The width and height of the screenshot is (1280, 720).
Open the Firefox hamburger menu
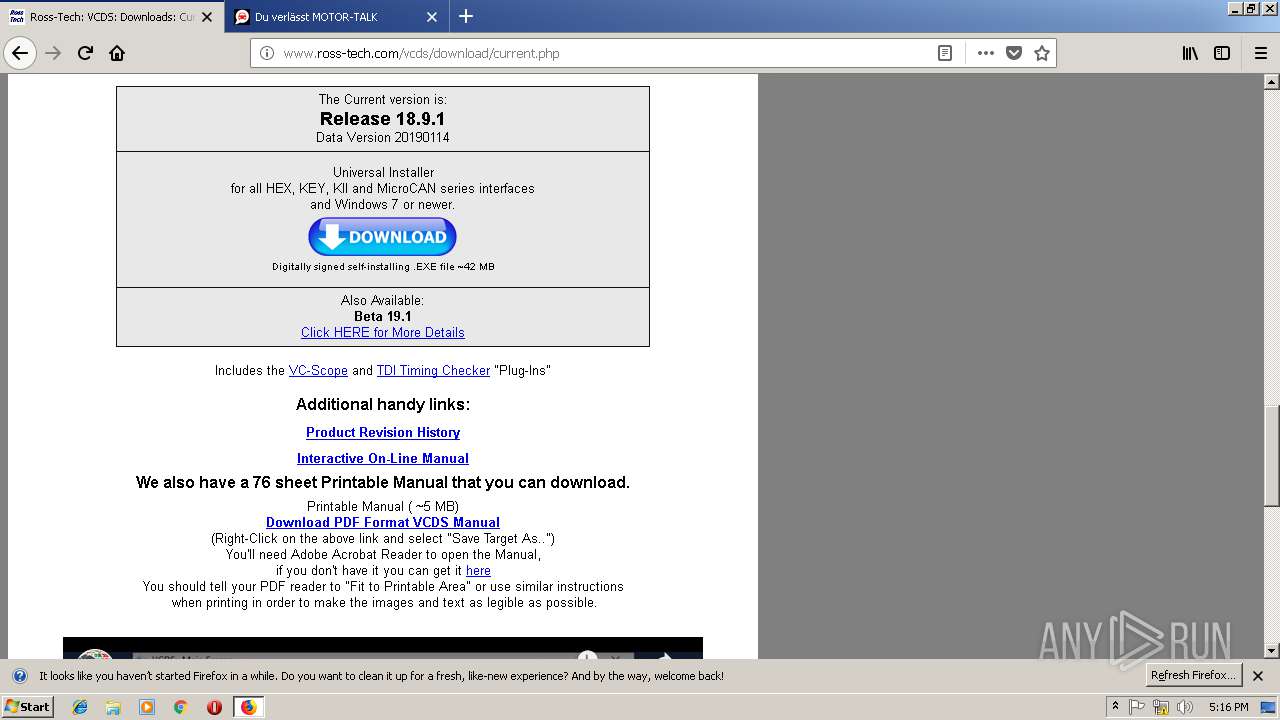pyautogui.click(x=1261, y=53)
